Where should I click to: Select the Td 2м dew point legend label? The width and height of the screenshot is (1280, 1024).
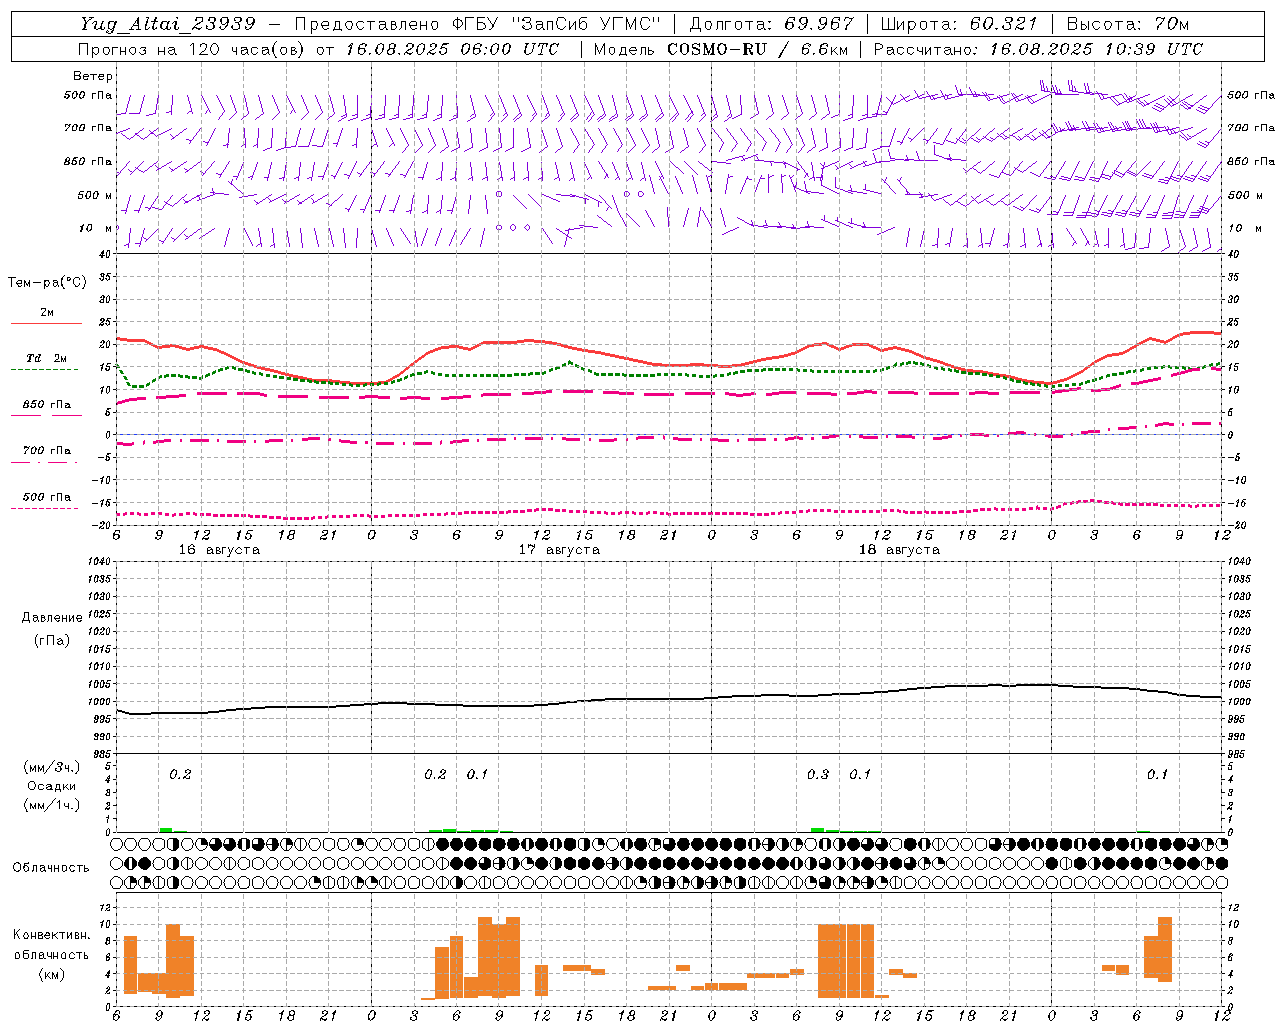(47, 358)
